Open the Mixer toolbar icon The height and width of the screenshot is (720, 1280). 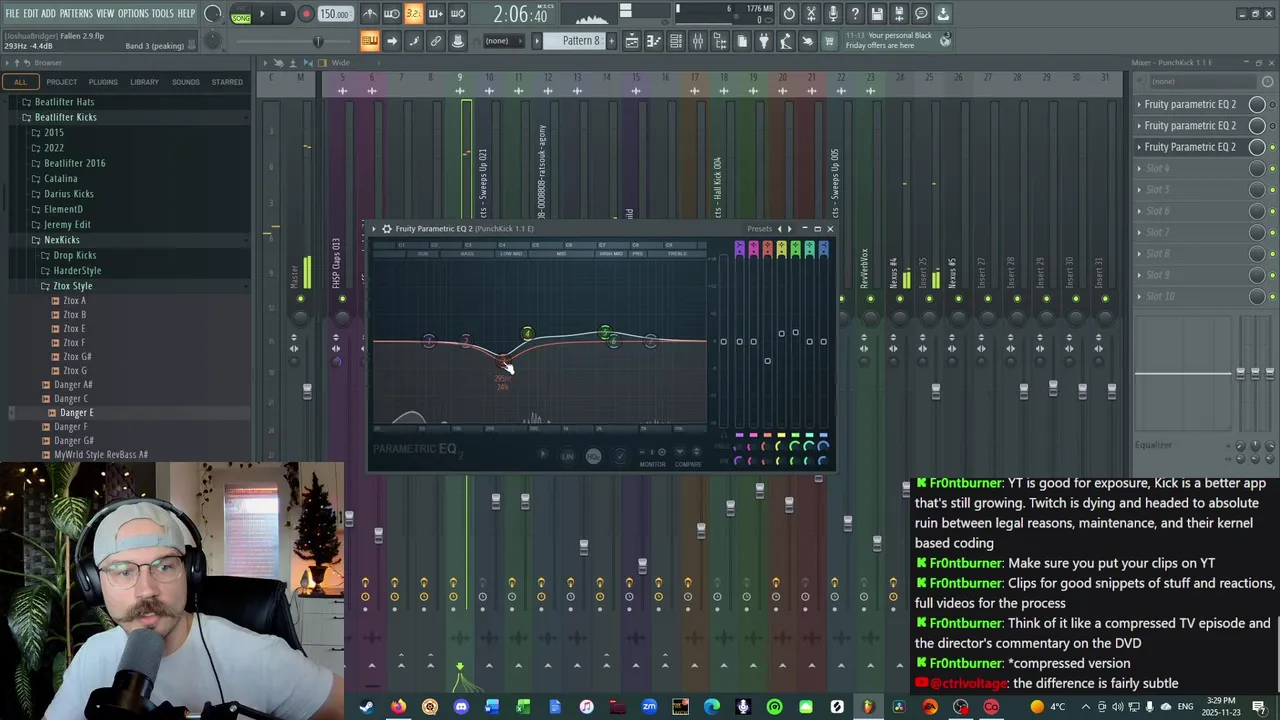(x=698, y=41)
